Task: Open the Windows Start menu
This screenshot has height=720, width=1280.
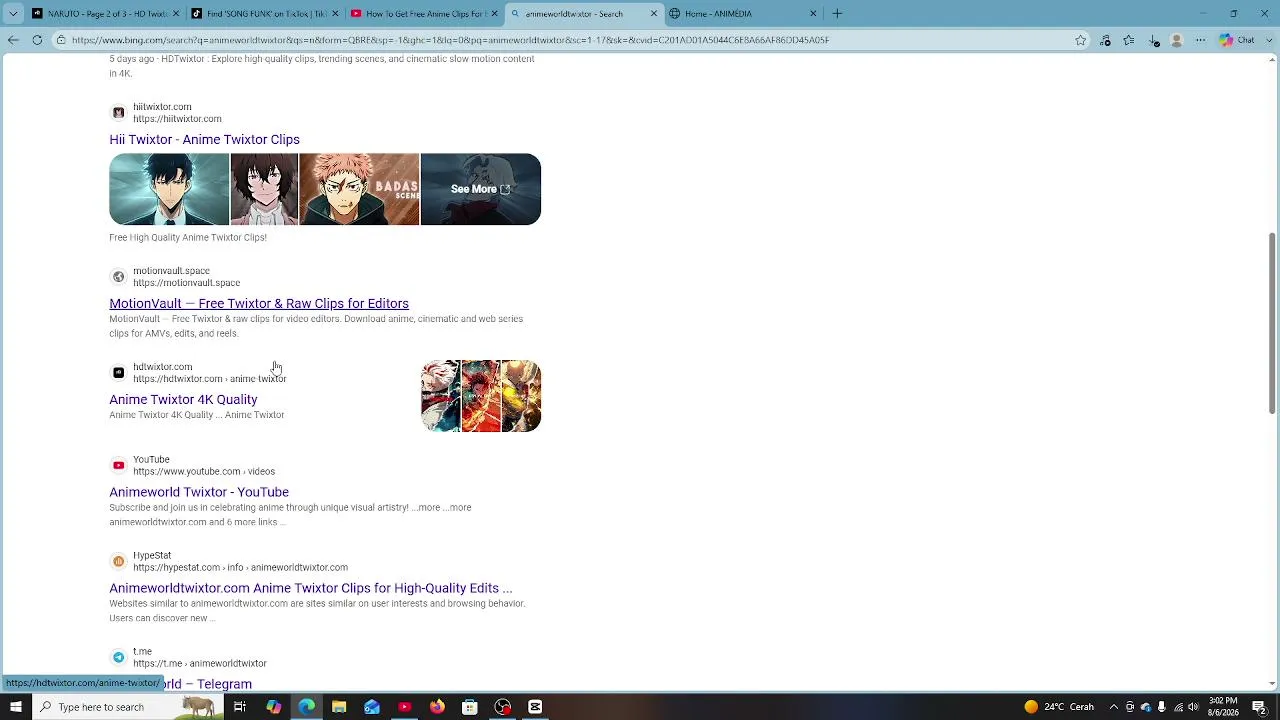Action: [x=15, y=707]
